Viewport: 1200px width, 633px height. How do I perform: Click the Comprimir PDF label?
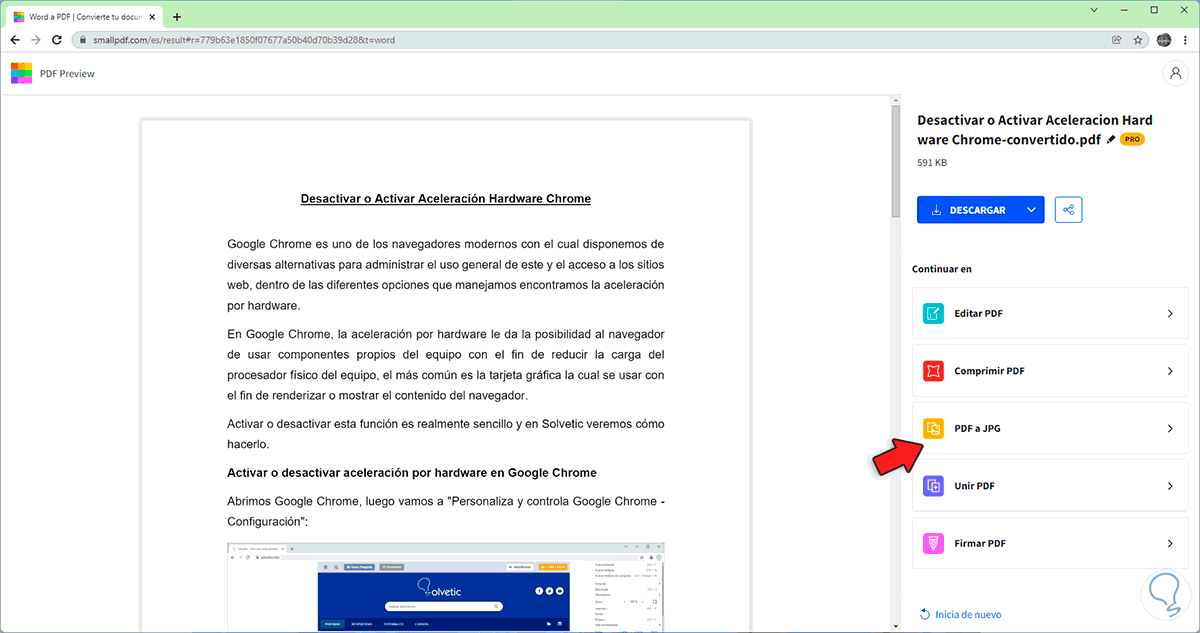click(989, 371)
